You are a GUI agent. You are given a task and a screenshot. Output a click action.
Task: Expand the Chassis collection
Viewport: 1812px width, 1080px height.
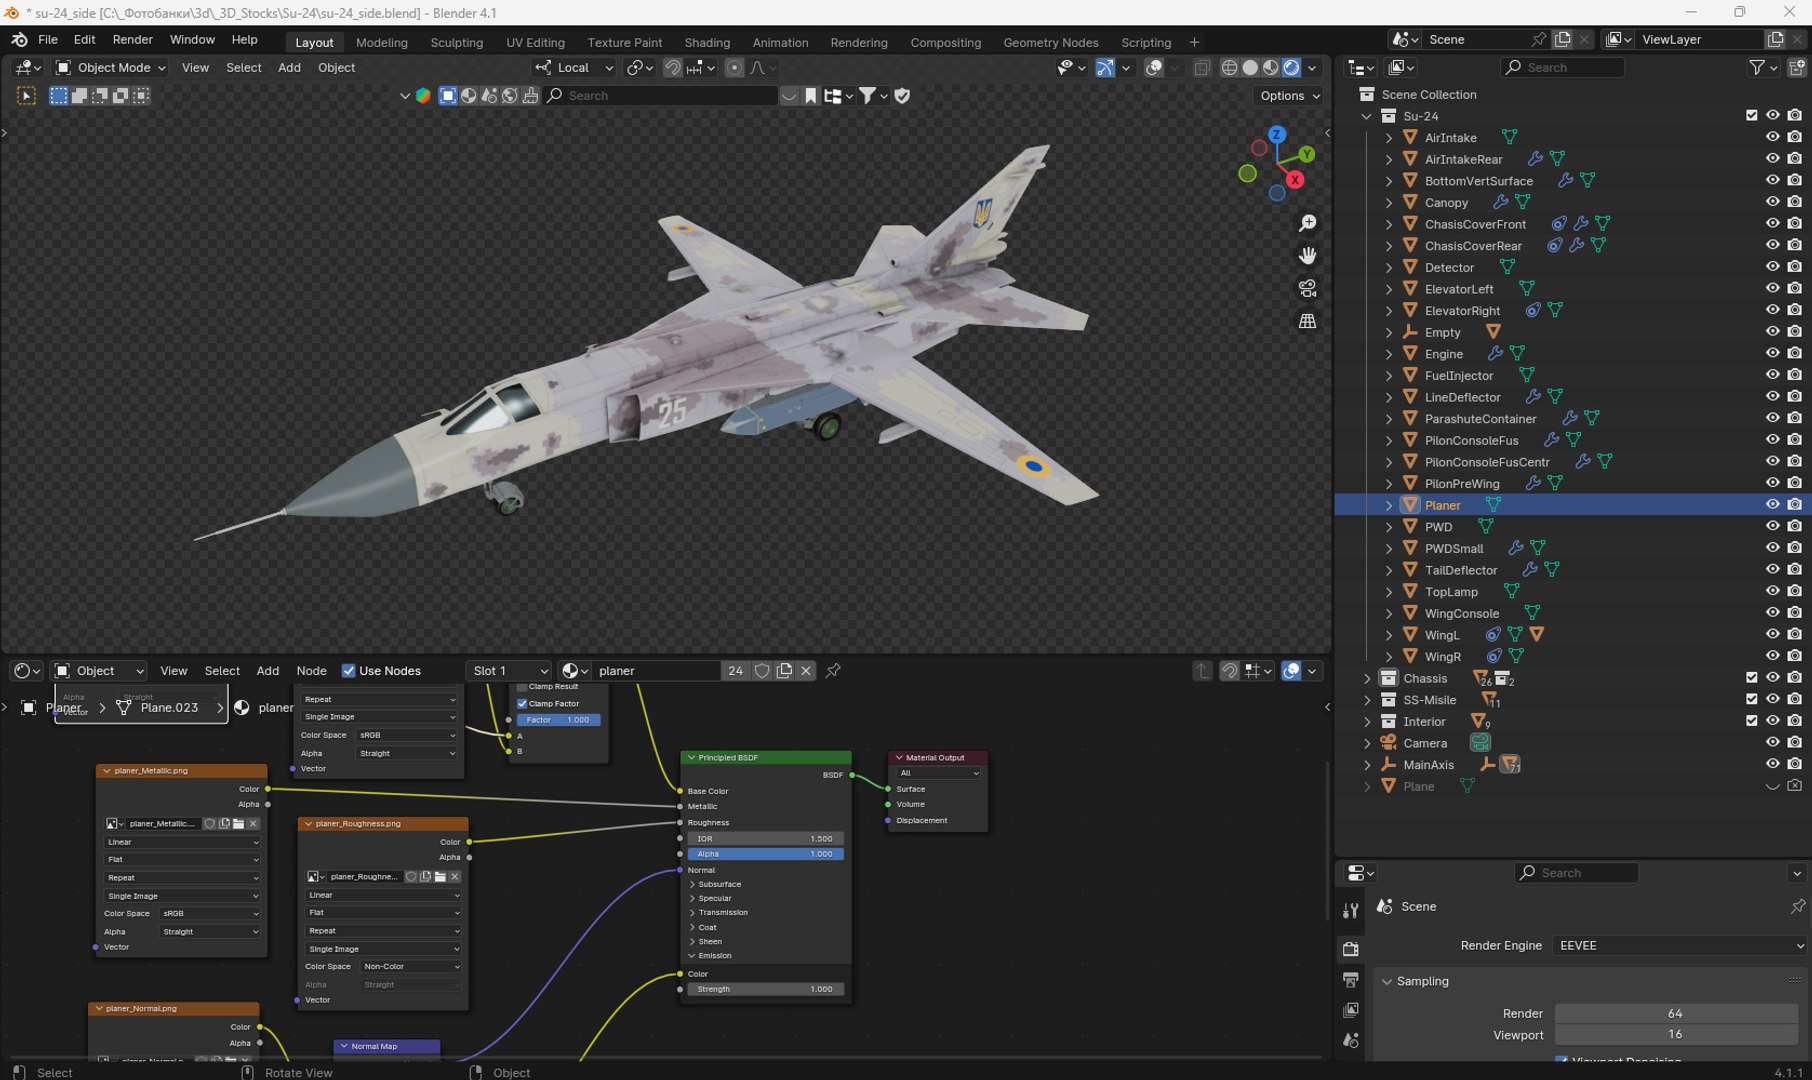coord(1367,678)
